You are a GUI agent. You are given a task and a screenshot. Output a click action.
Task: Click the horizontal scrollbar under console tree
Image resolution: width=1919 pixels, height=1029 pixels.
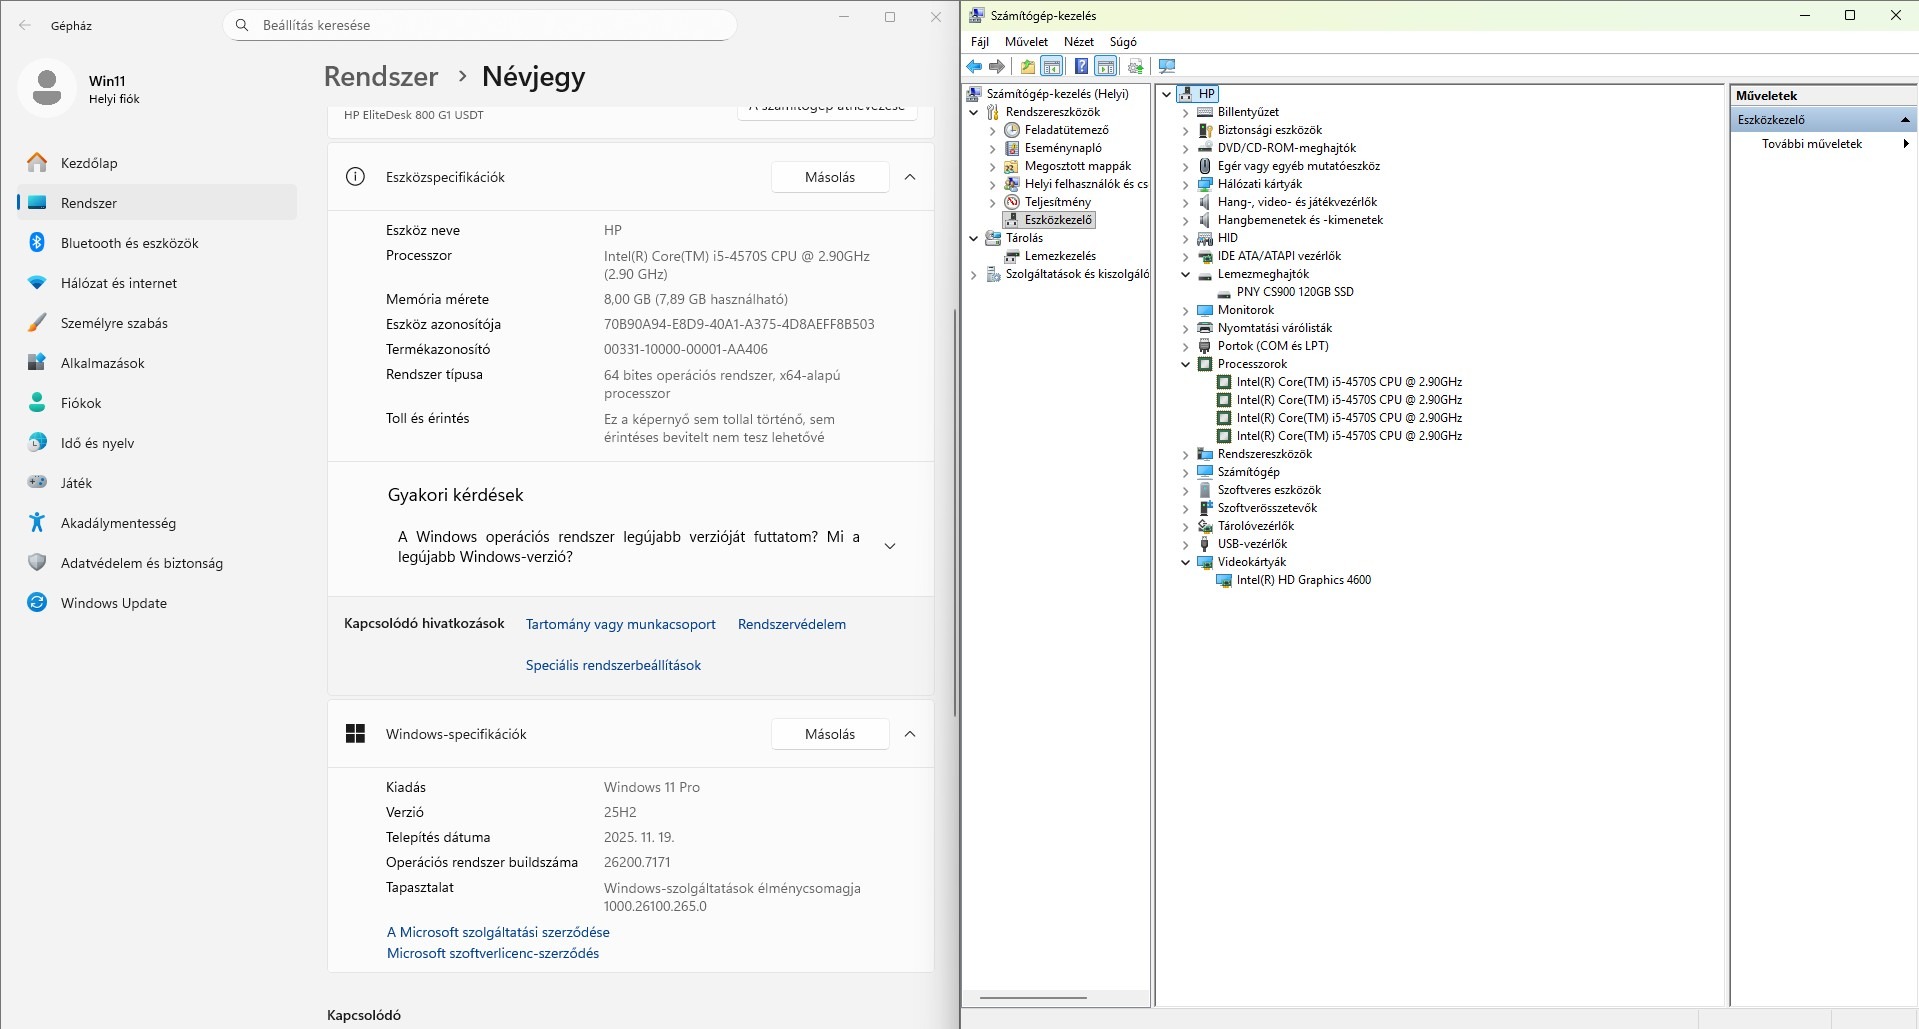click(1033, 997)
